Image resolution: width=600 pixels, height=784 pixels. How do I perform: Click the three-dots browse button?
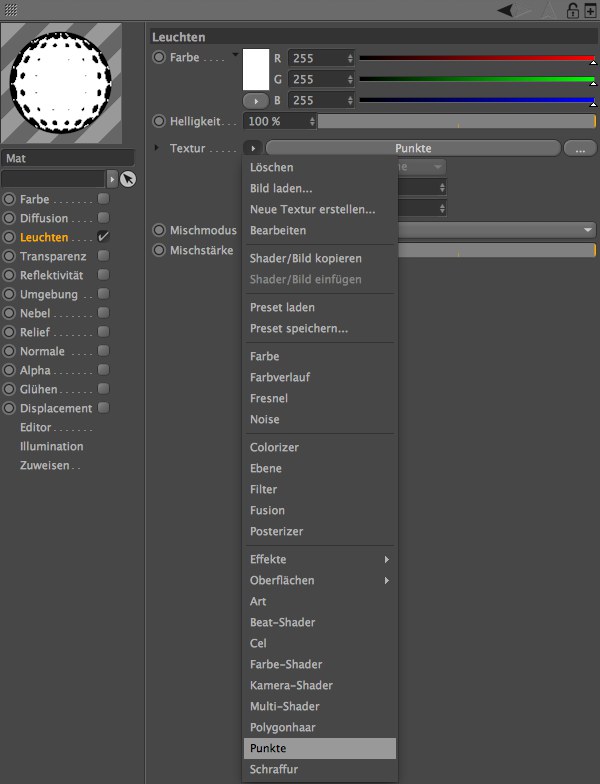580,148
